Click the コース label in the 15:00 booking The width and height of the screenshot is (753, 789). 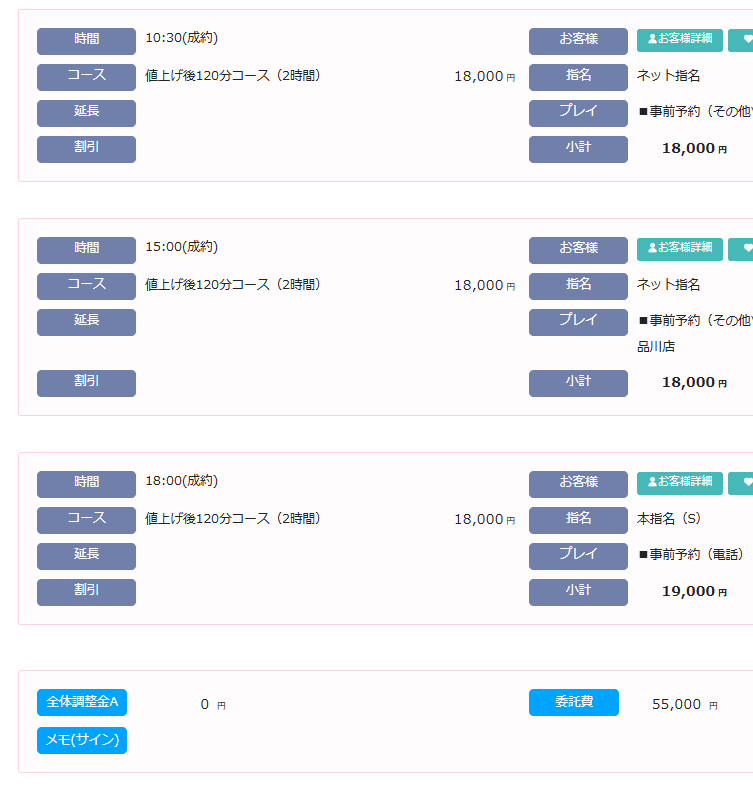pos(86,286)
